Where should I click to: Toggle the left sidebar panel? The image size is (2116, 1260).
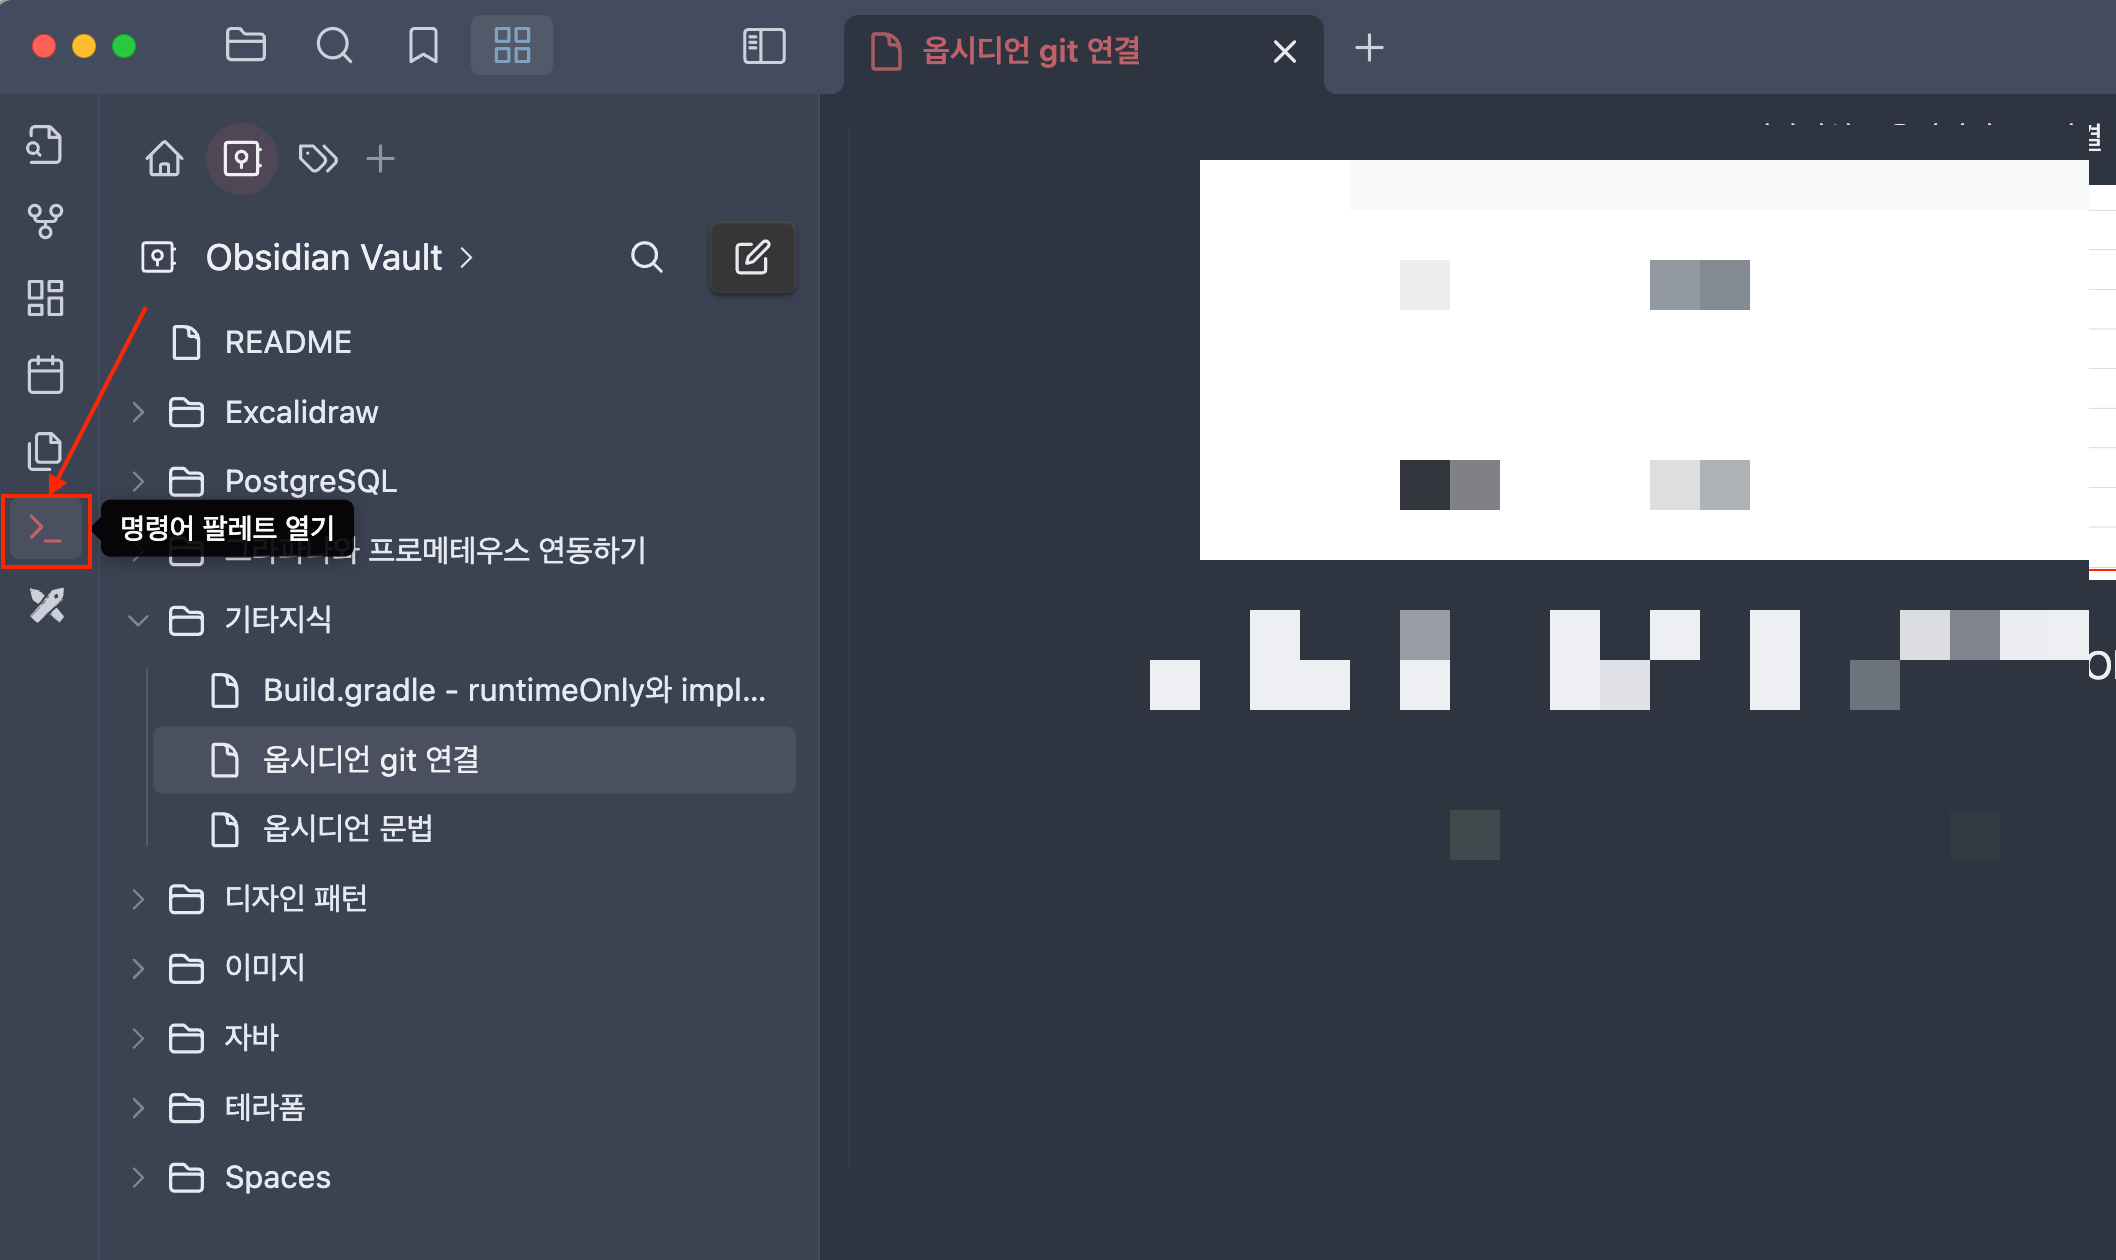[x=764, y=46]
